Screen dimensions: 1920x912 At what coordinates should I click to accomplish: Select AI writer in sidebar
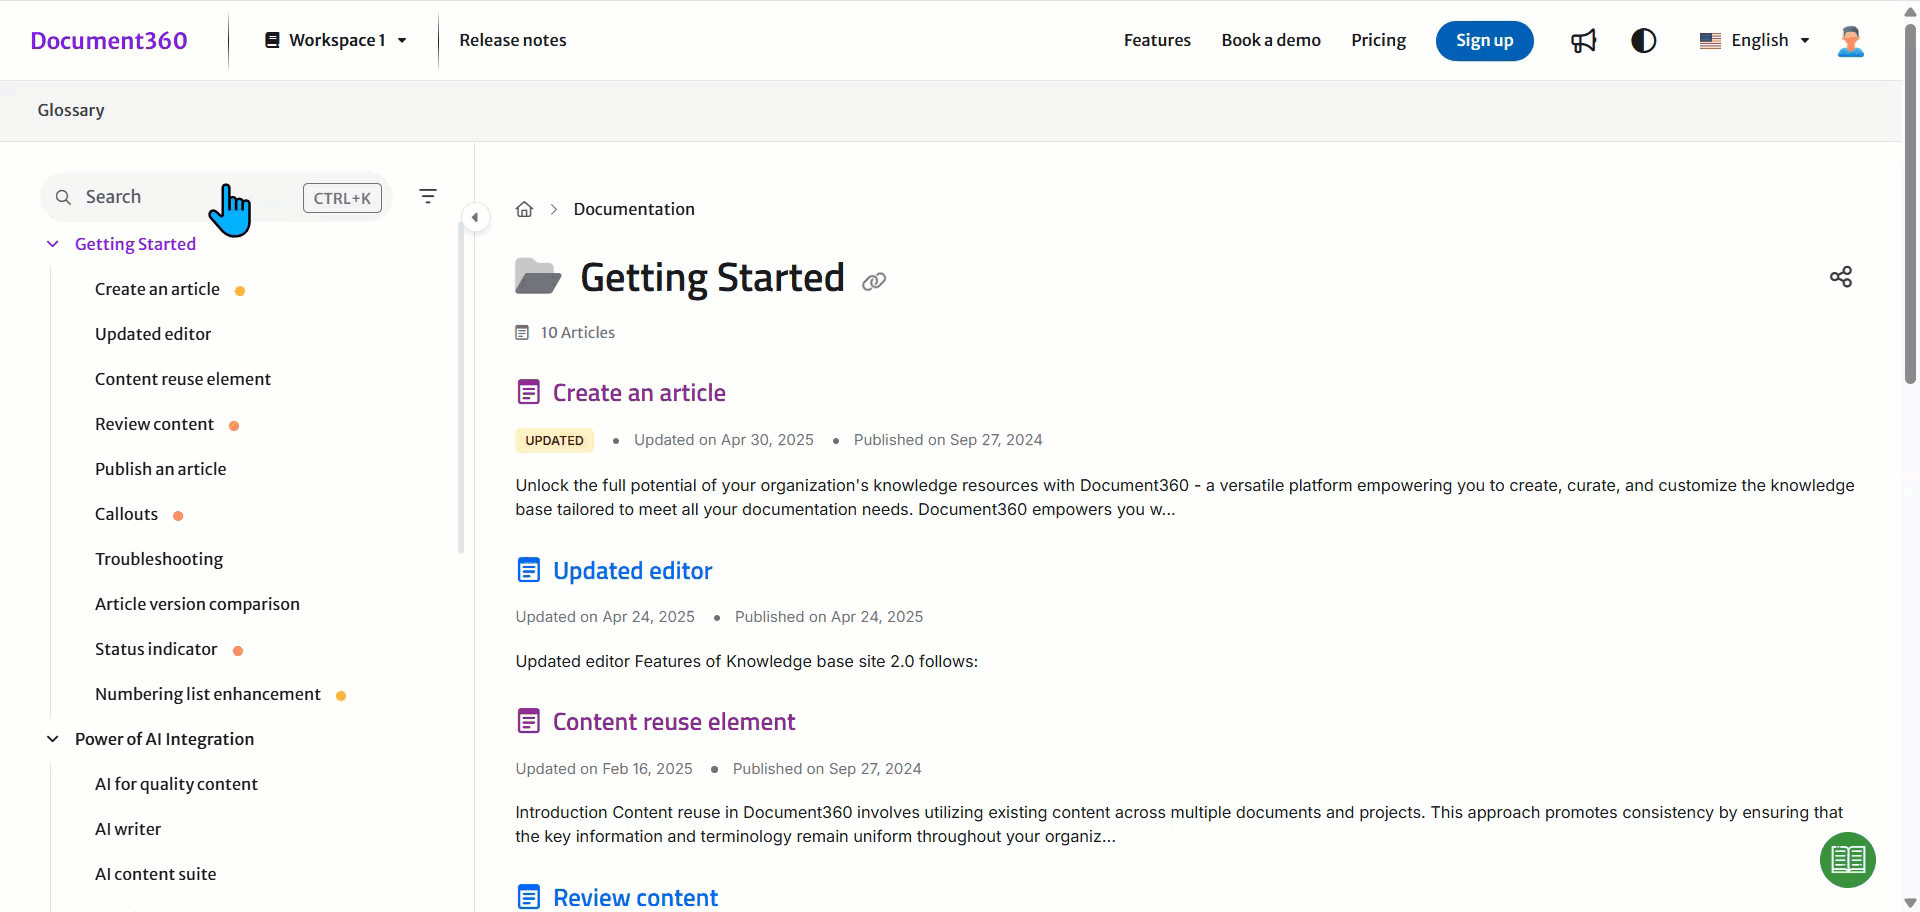(x=128, y=829)
